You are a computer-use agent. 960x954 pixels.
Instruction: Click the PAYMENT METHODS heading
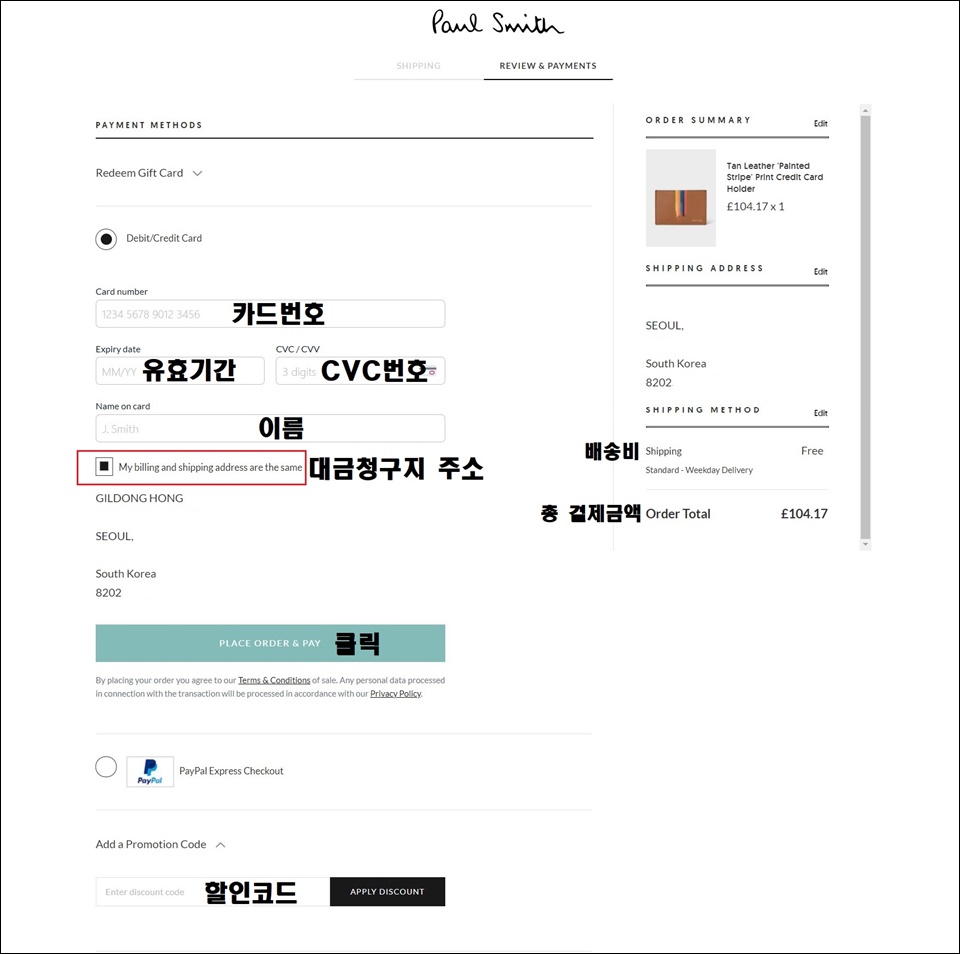pos(149,125)
